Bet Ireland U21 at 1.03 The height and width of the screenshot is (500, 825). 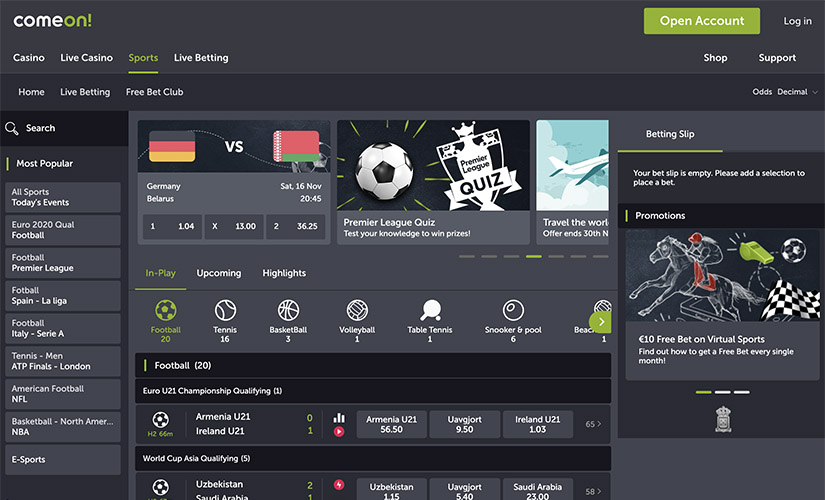[538, 424]
